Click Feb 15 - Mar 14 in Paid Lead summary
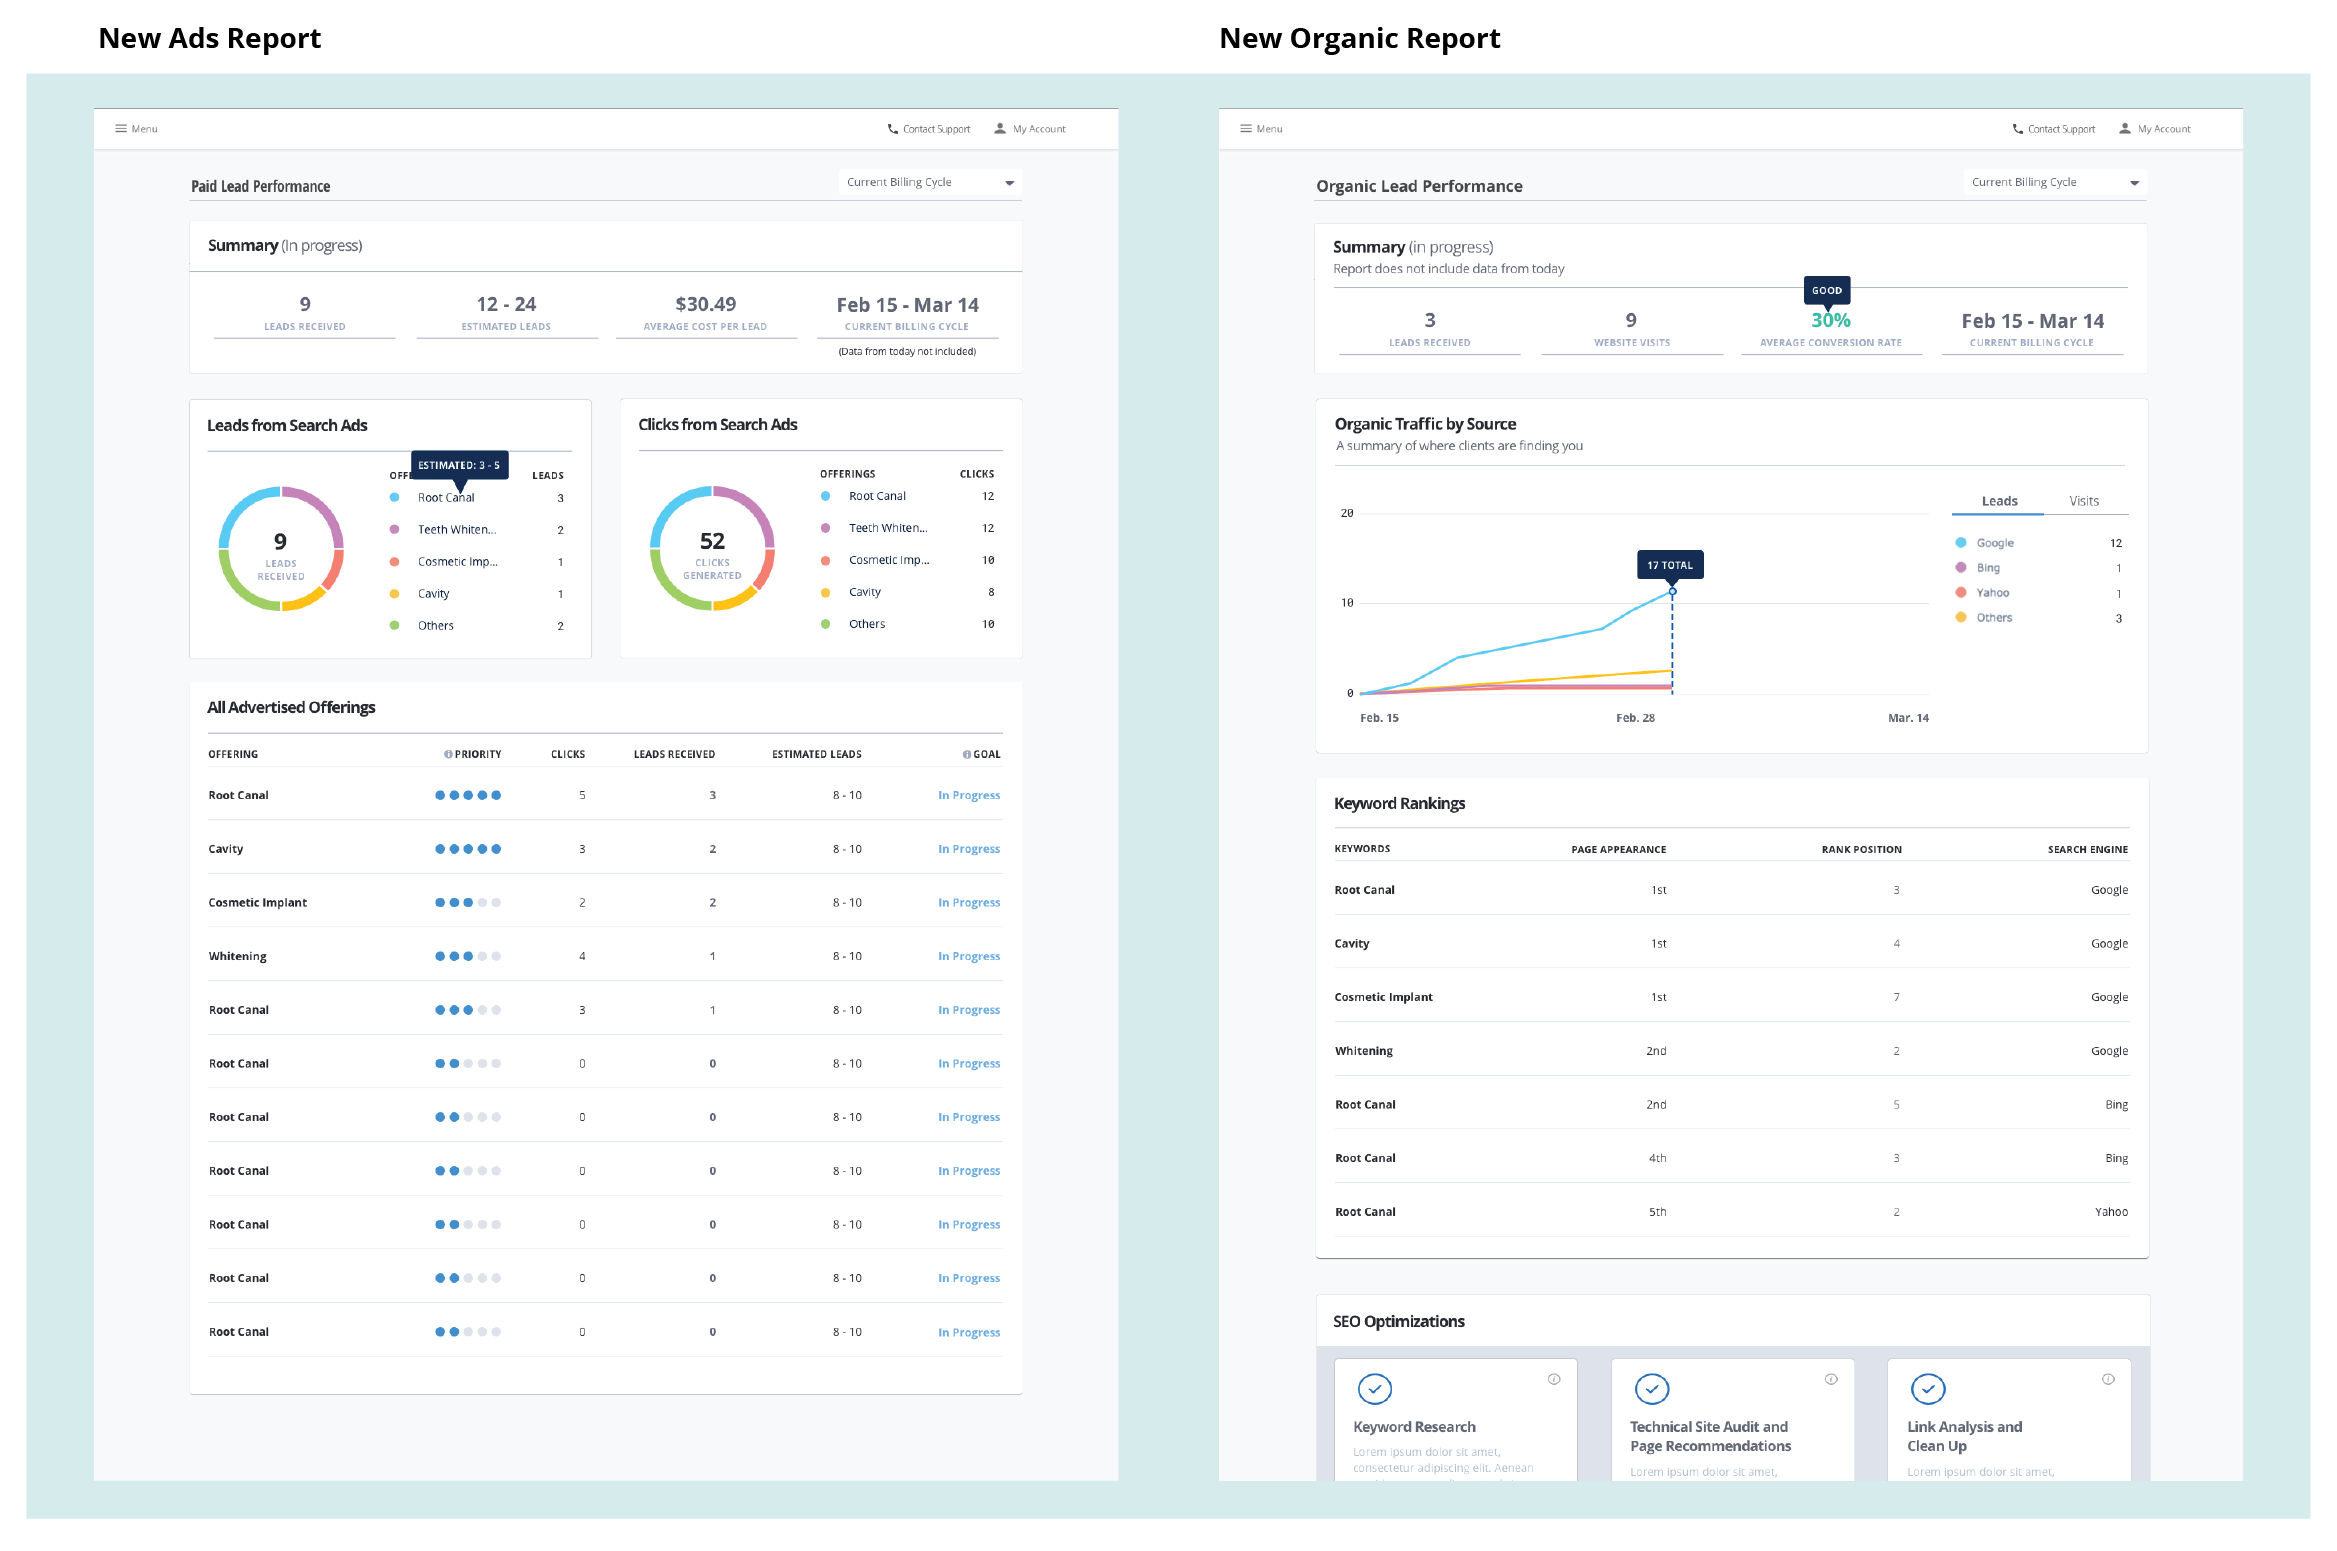 (907, 305)
